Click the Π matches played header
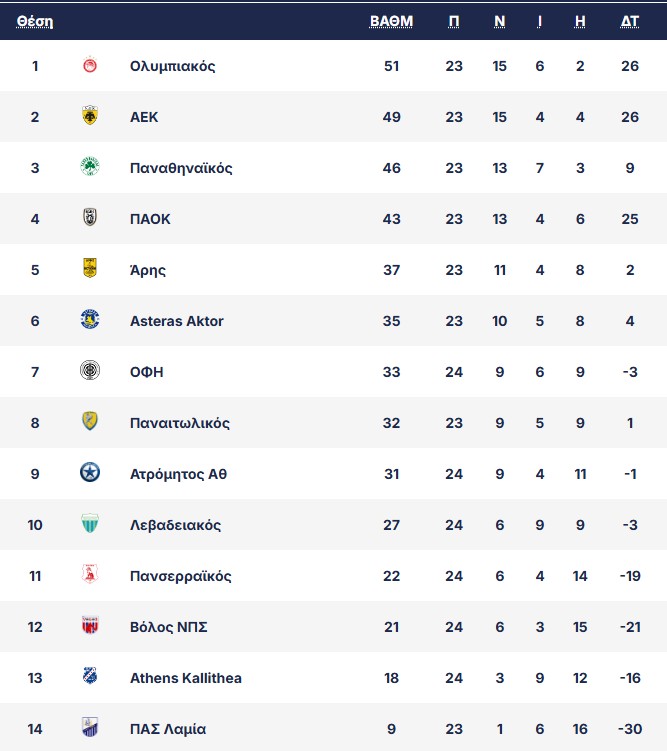This screenshot has height=751, width=667. [454, 20]
